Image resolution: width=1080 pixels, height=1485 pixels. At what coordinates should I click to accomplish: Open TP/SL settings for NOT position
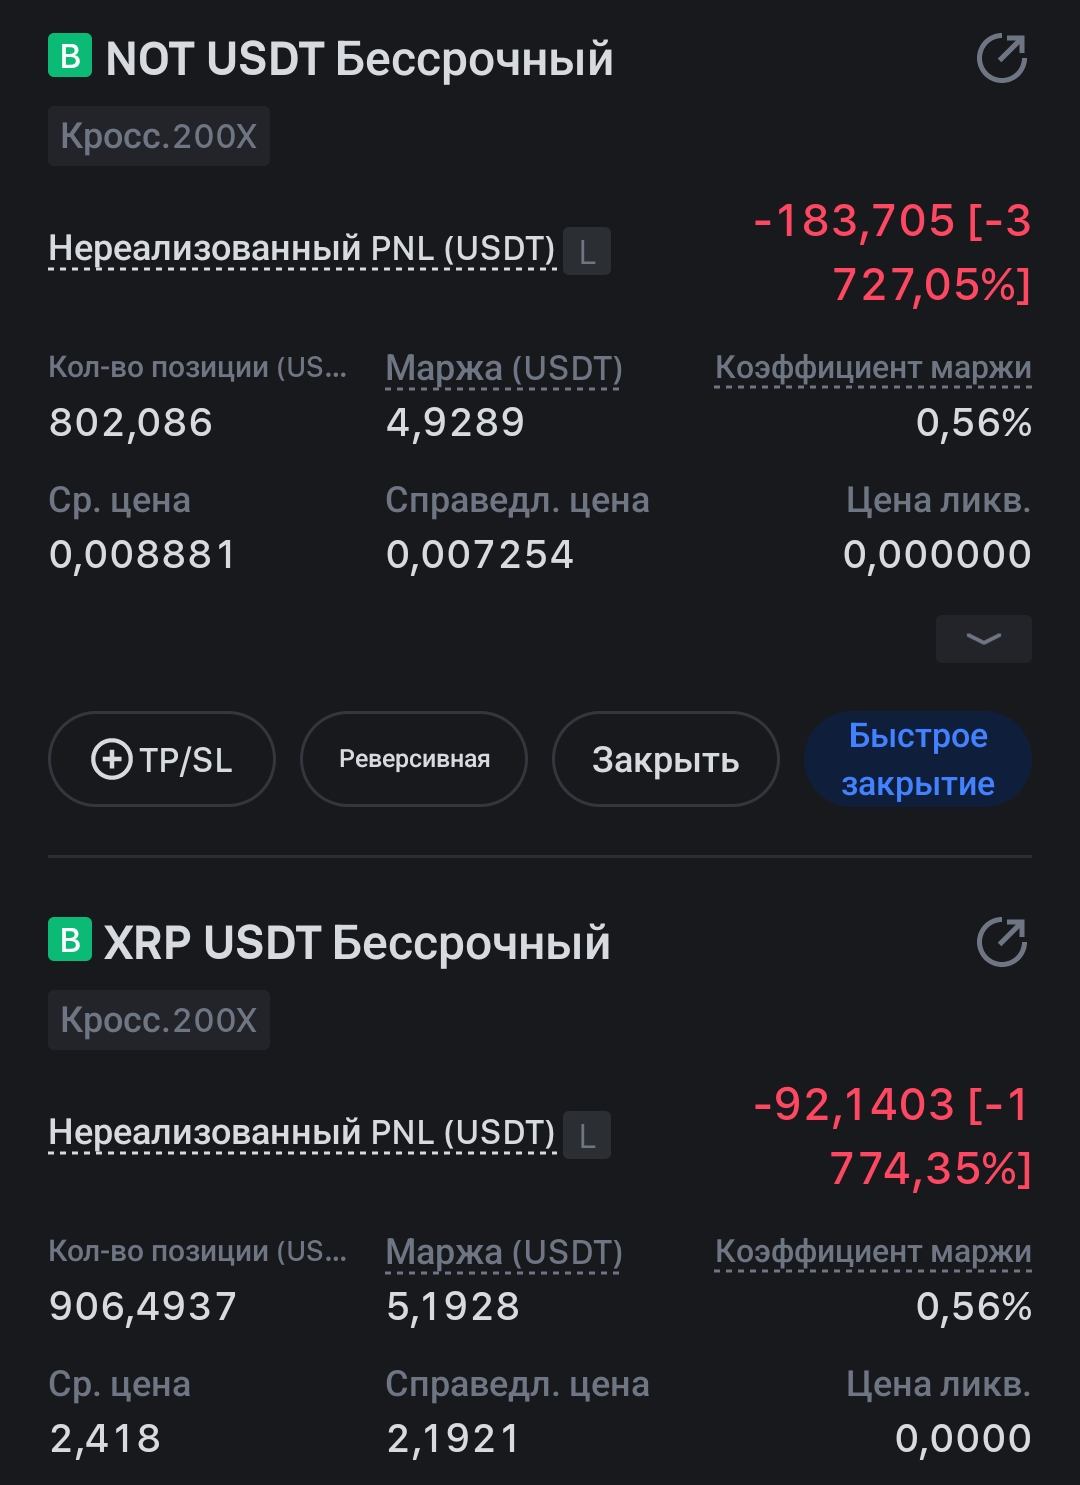click(161, 759)
